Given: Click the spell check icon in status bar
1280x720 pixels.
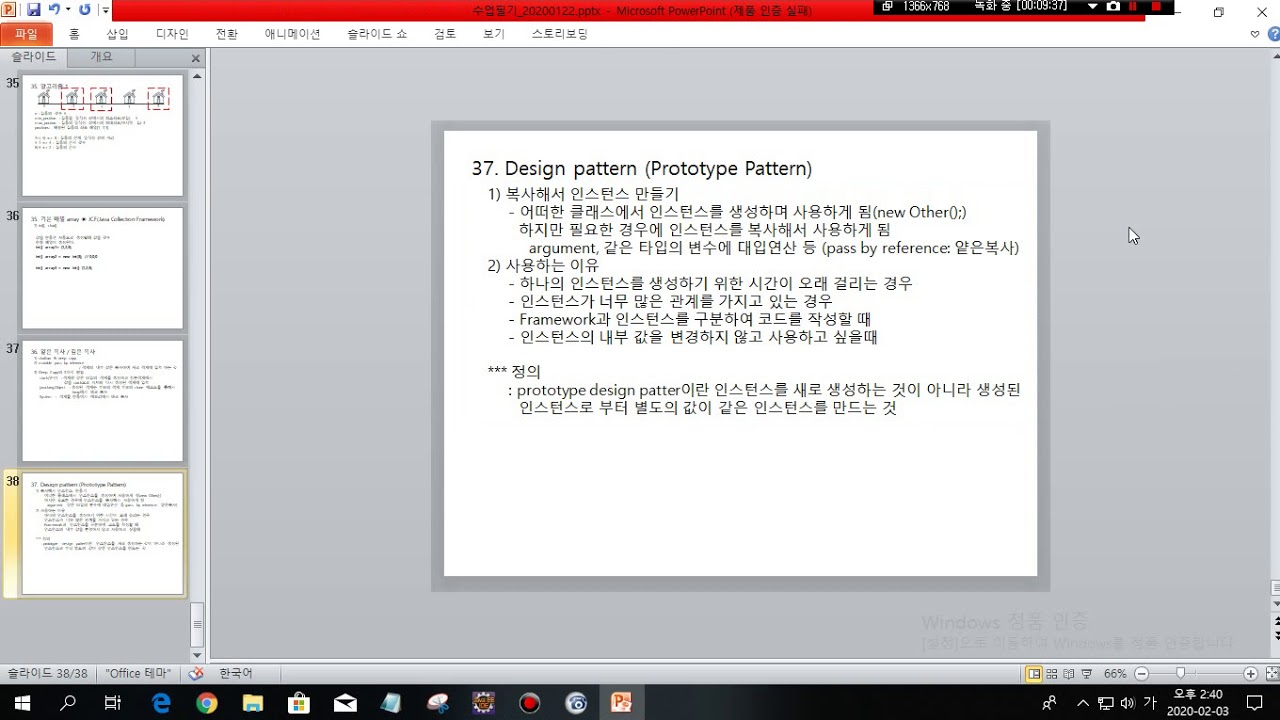Looking at the screenshot, I should pyautogui.click(x=196, y=674).
